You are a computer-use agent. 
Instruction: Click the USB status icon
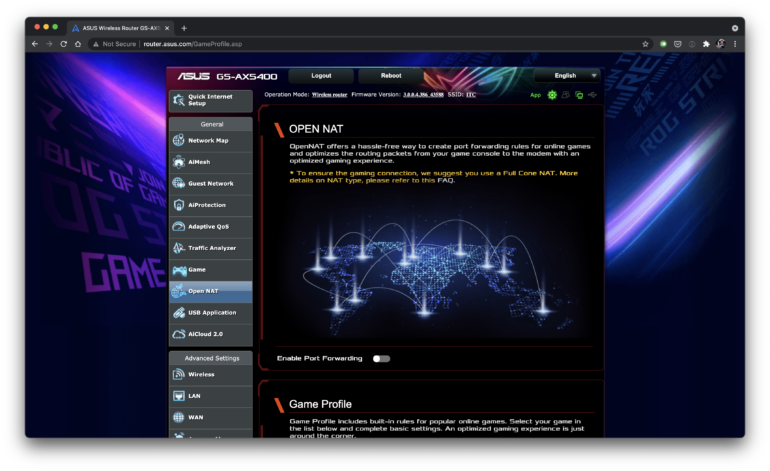[x=593, y=95]
